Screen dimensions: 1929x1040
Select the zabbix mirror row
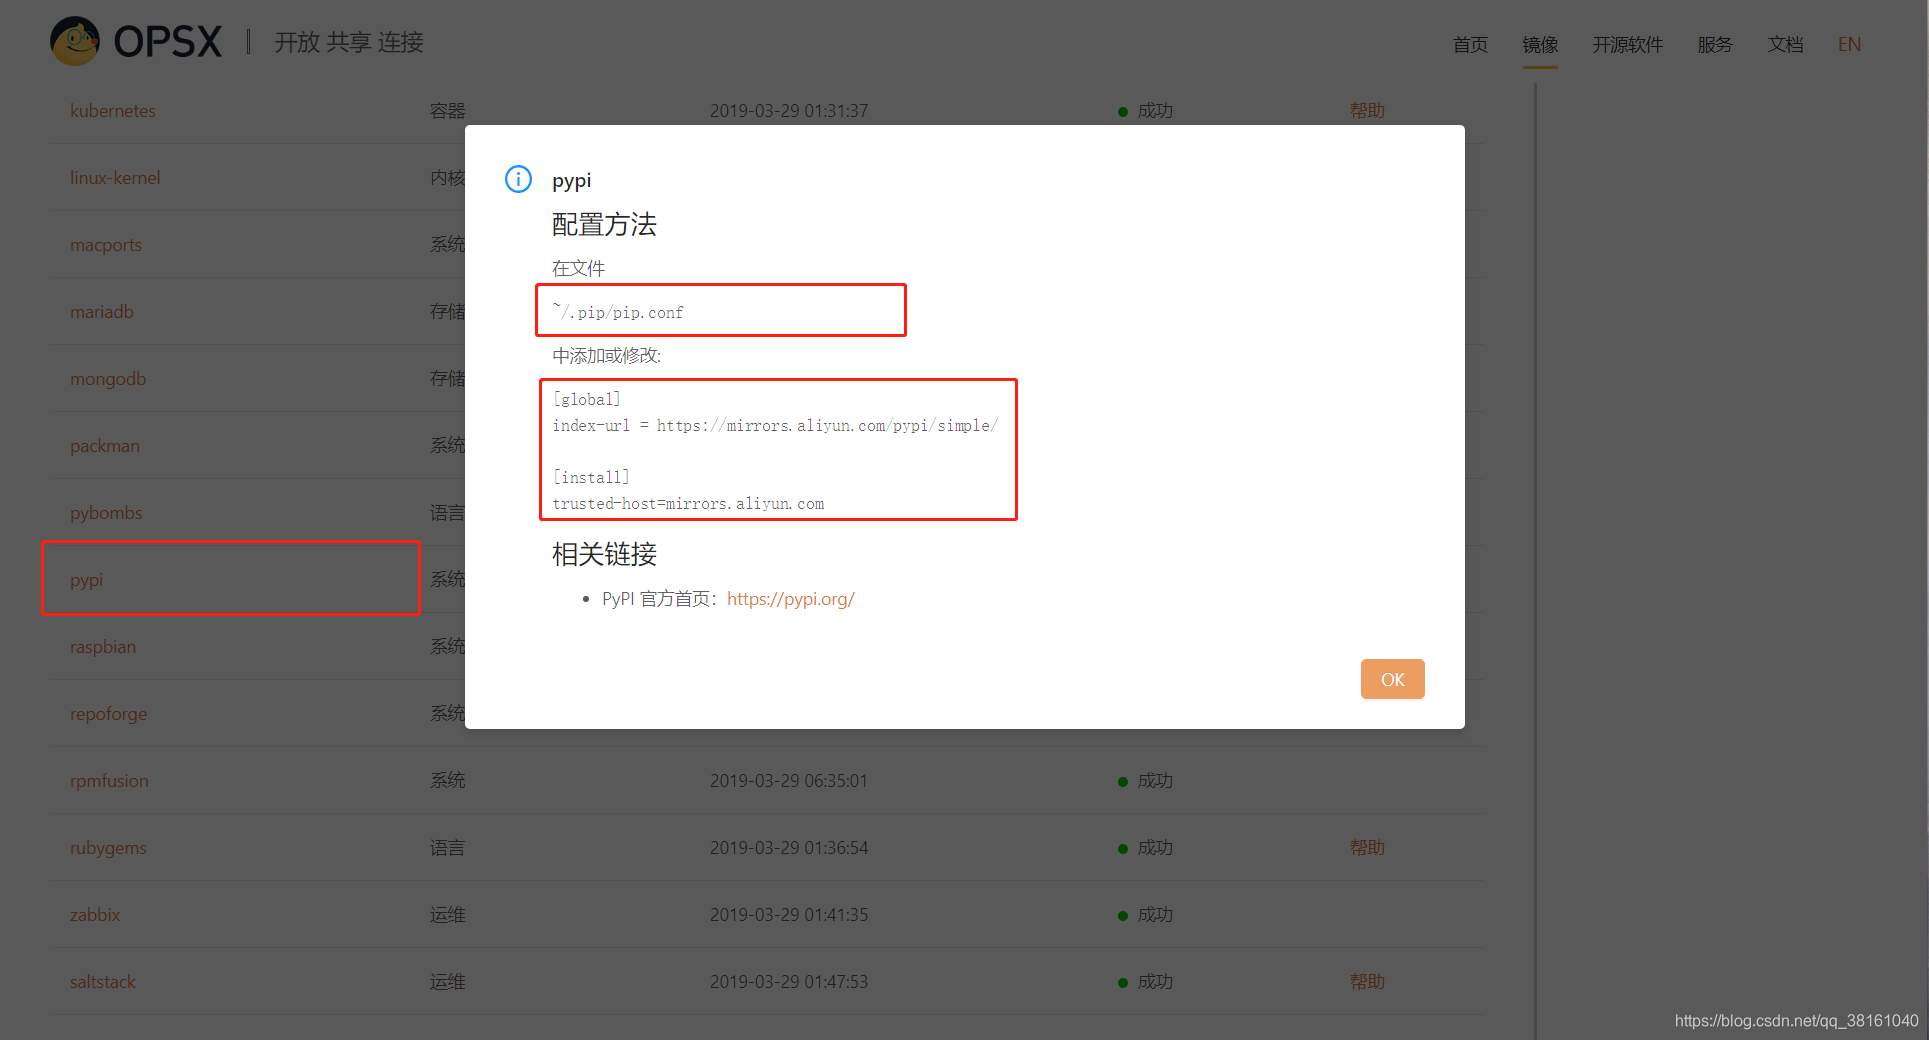[x=95, y=914]
